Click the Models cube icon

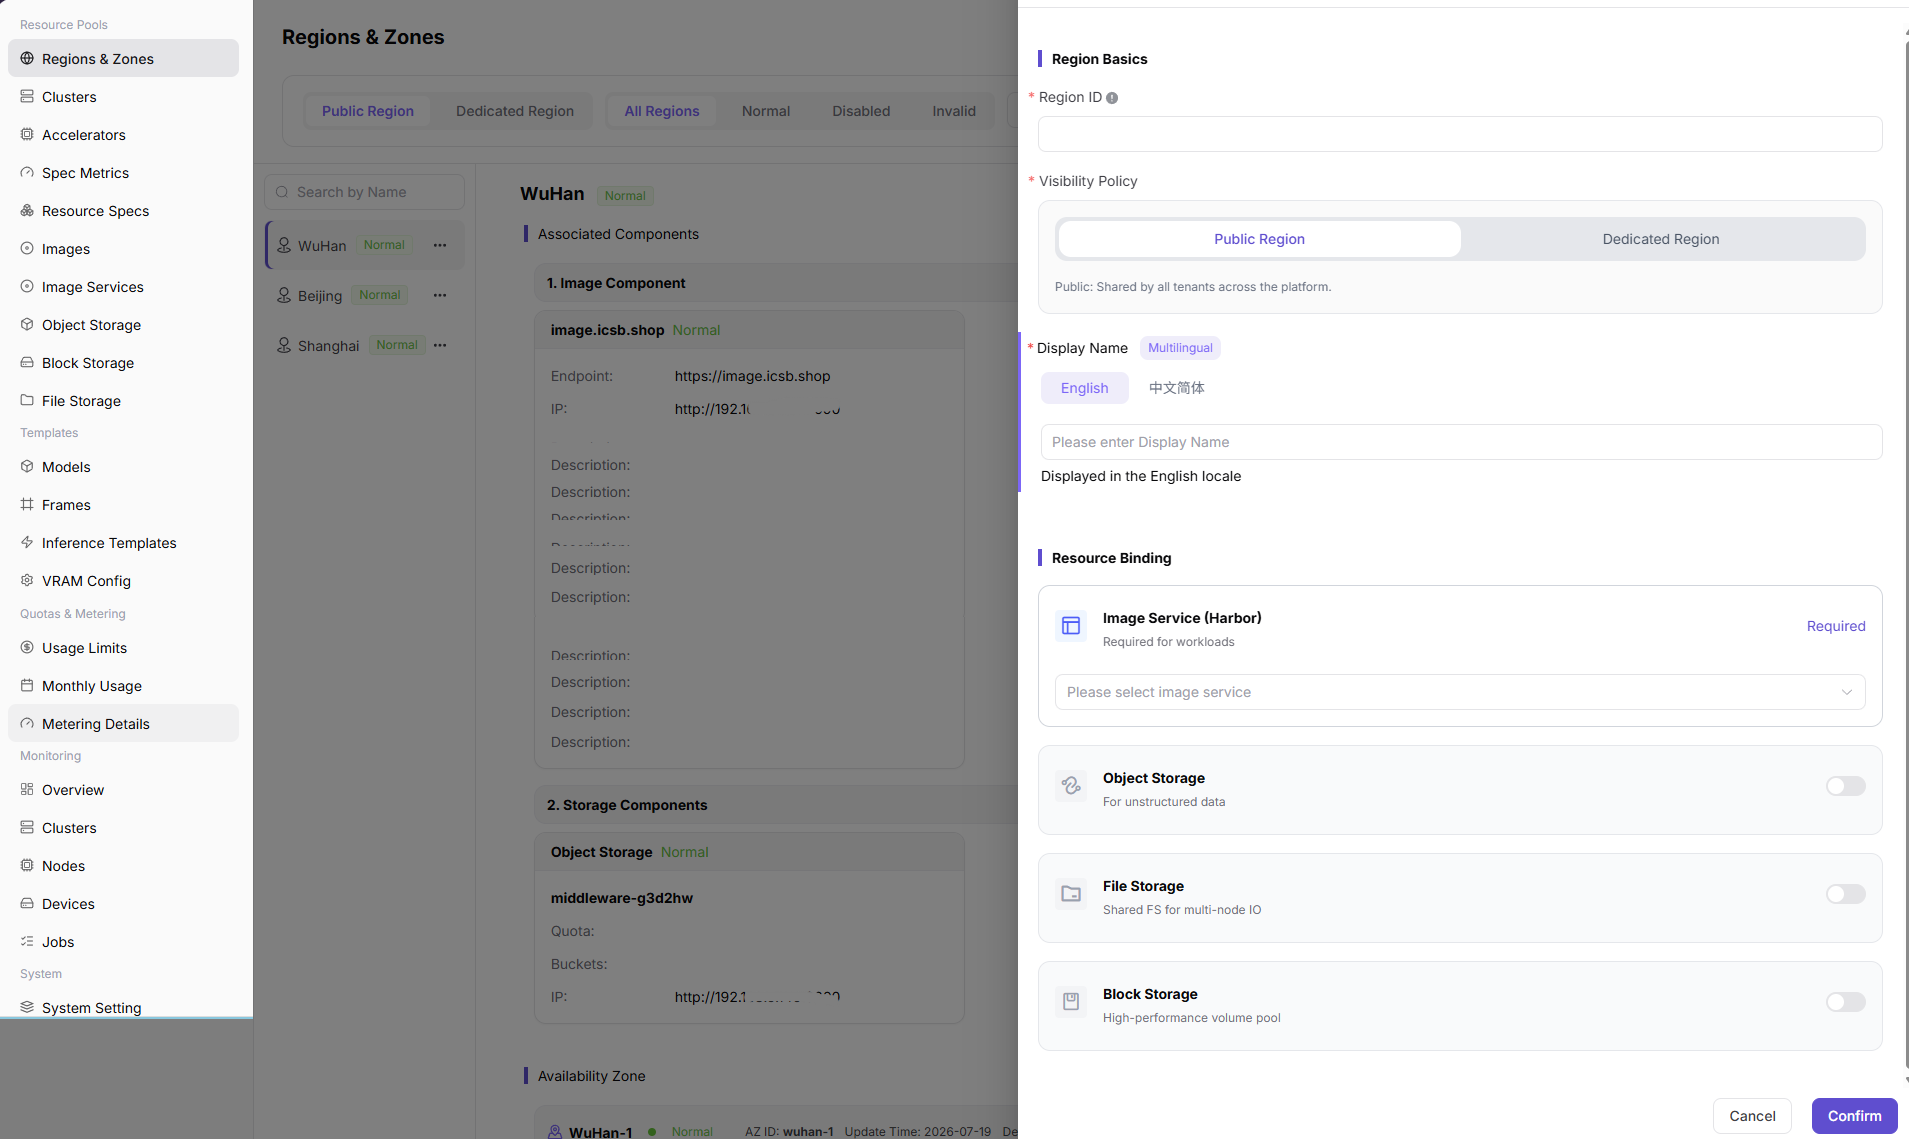click(27, 467)
